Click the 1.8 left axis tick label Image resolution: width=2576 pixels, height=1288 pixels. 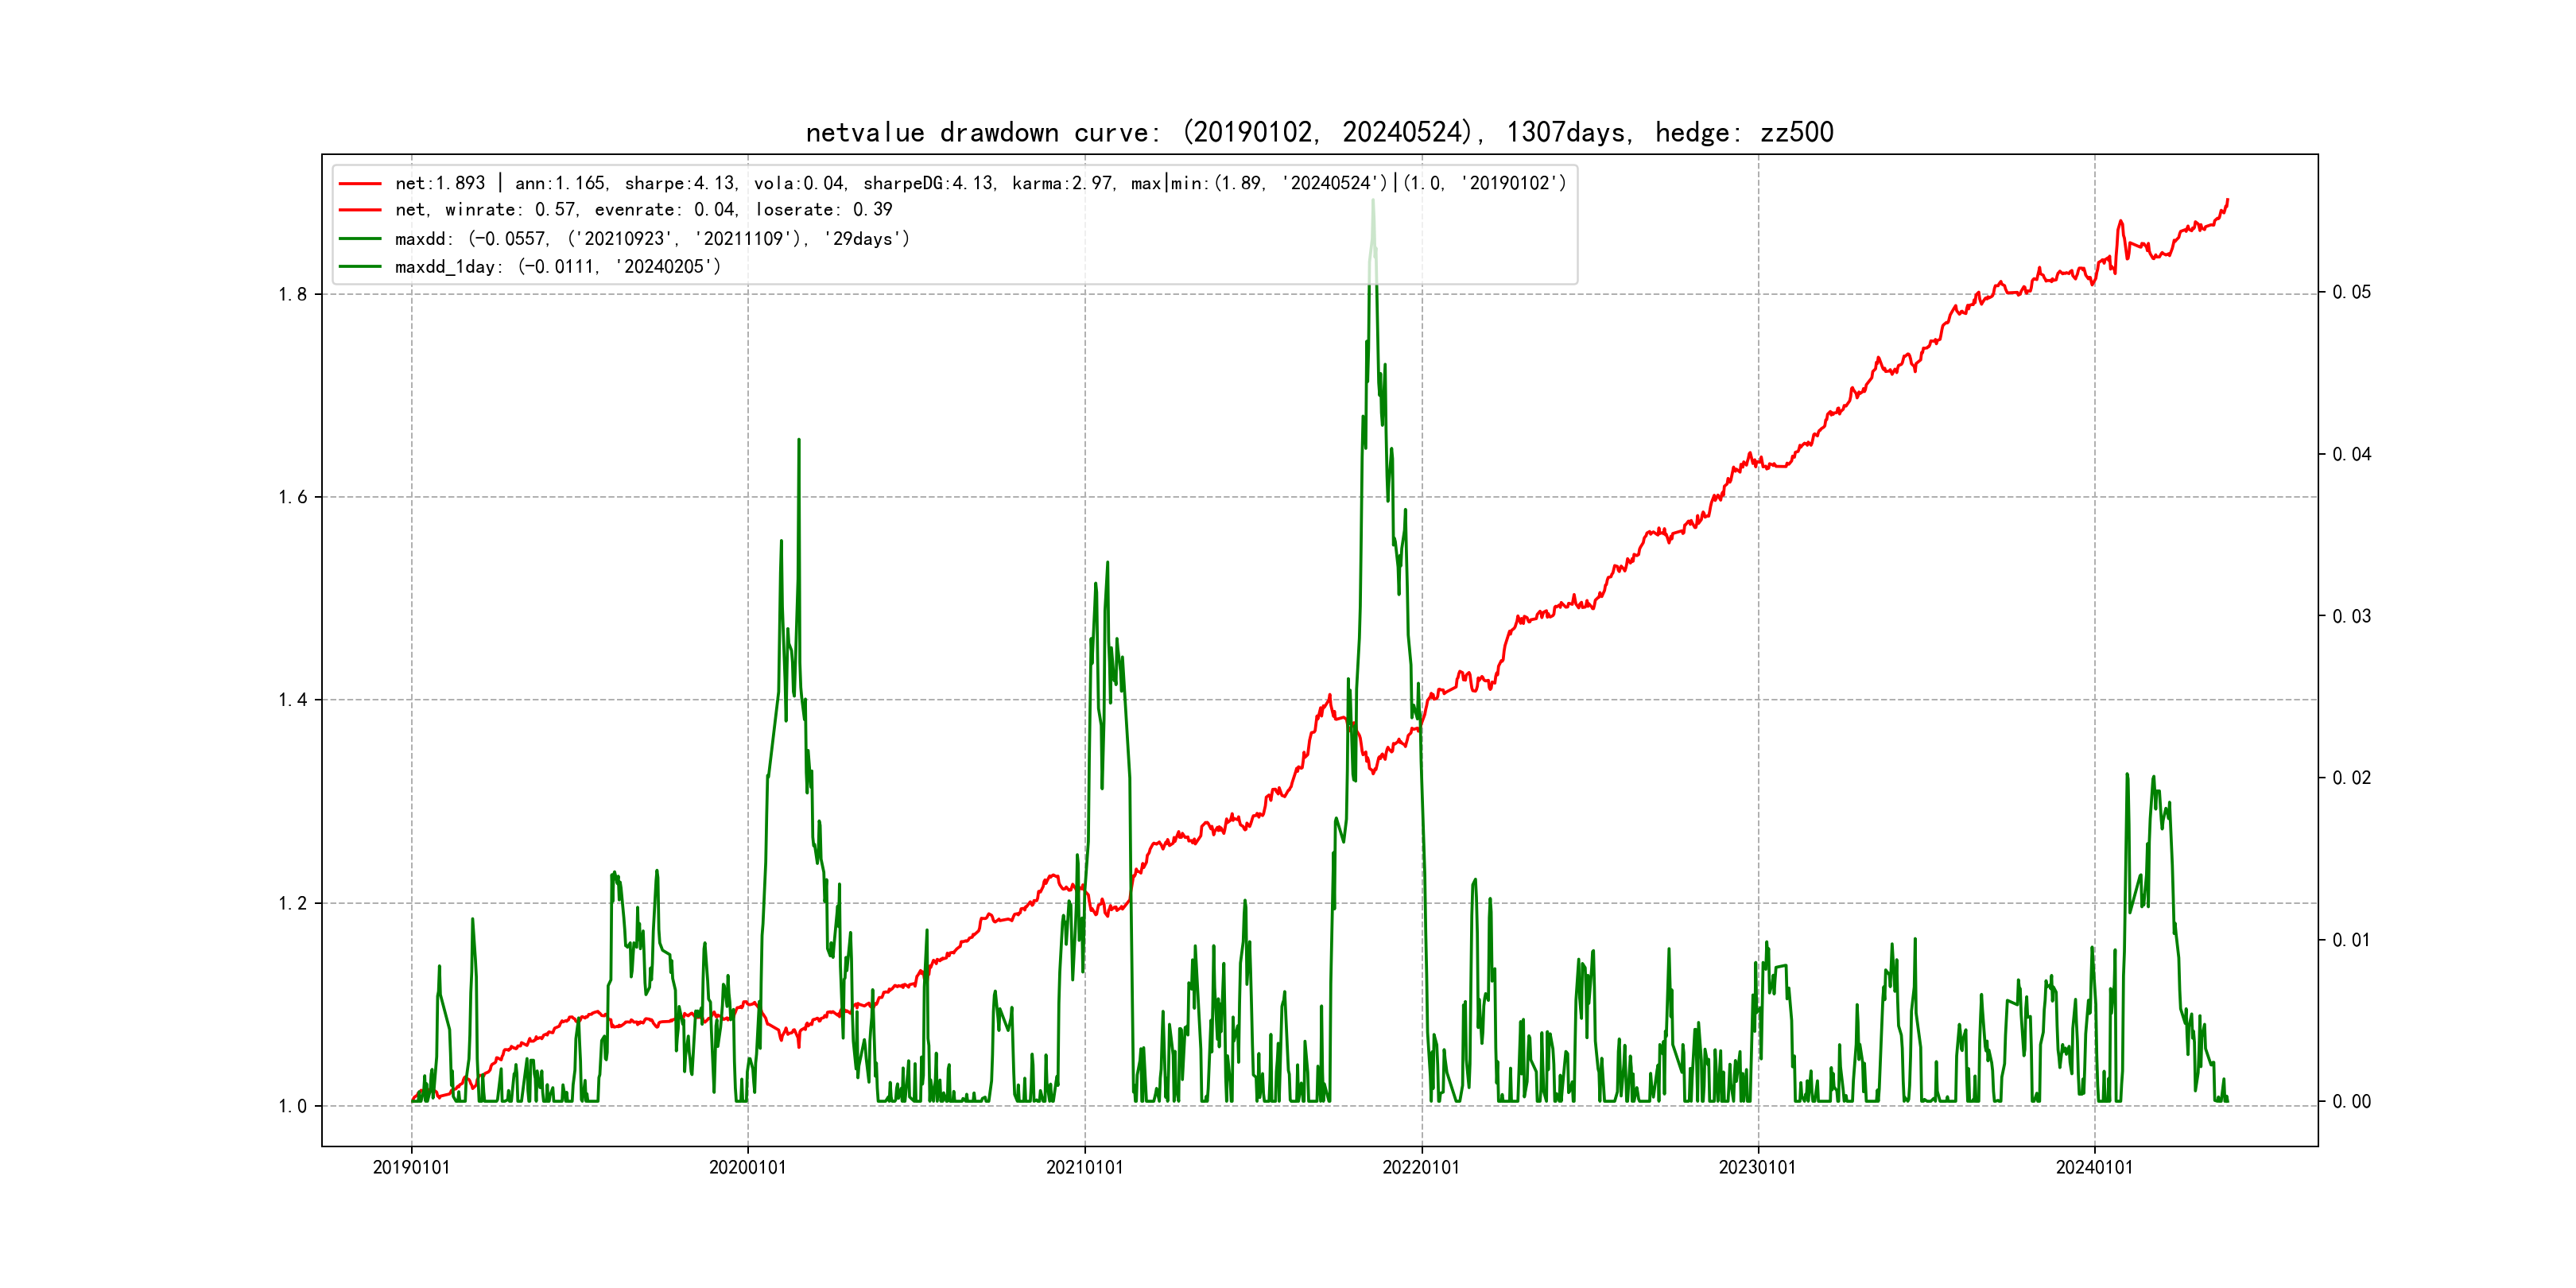292,294
